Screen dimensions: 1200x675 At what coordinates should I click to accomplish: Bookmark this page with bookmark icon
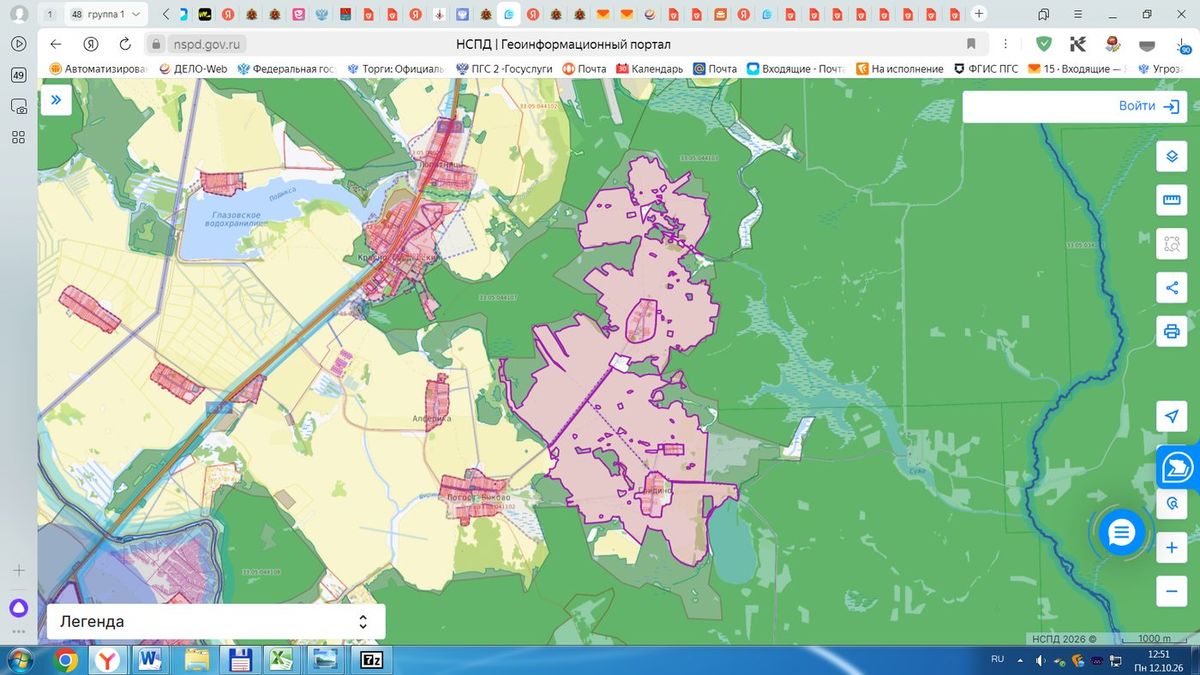click(x=971, y=44)
